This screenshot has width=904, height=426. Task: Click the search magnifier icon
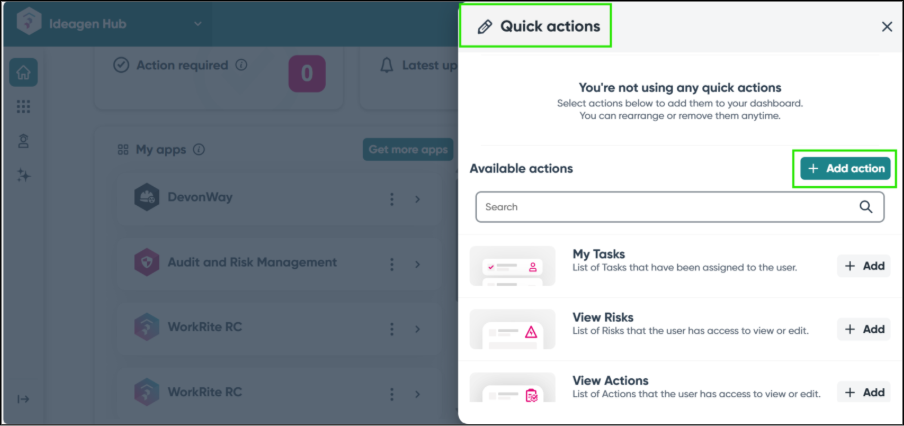[866, 207]
